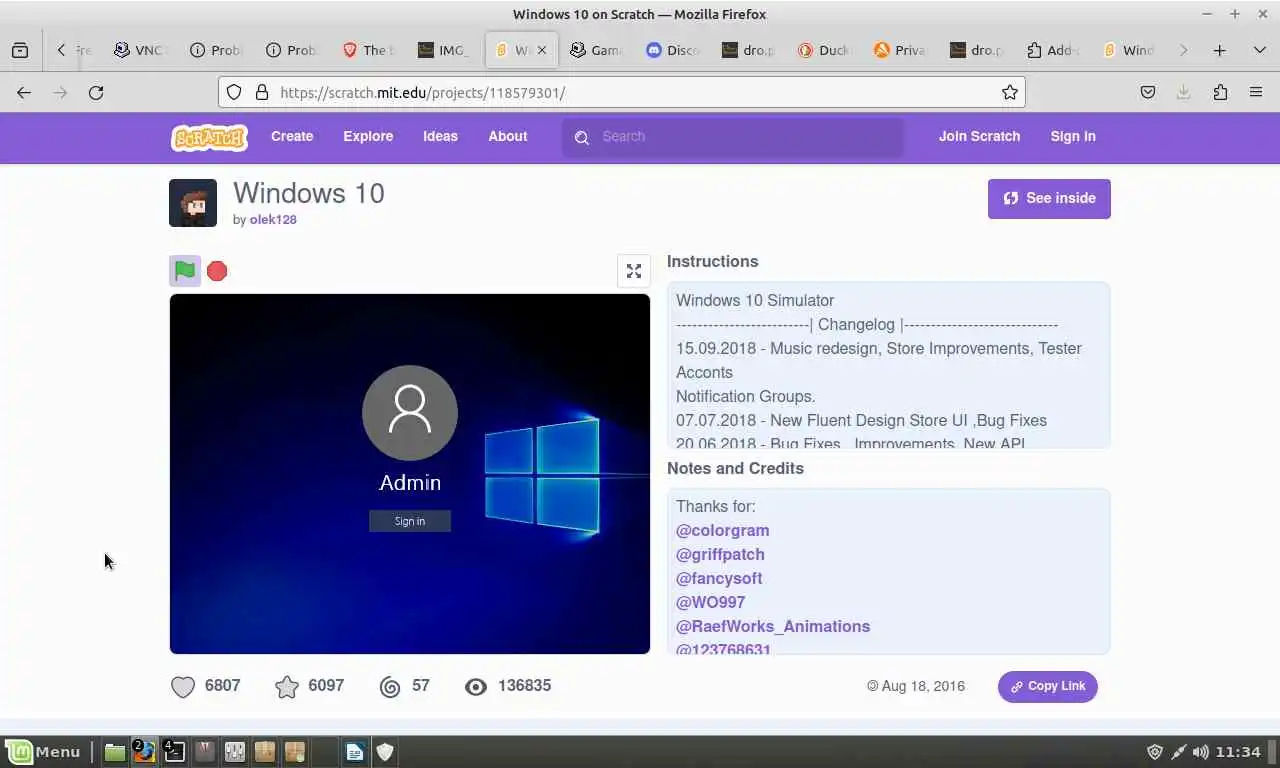Open the About page
The image size is (1280, 768).
(507, 137)
